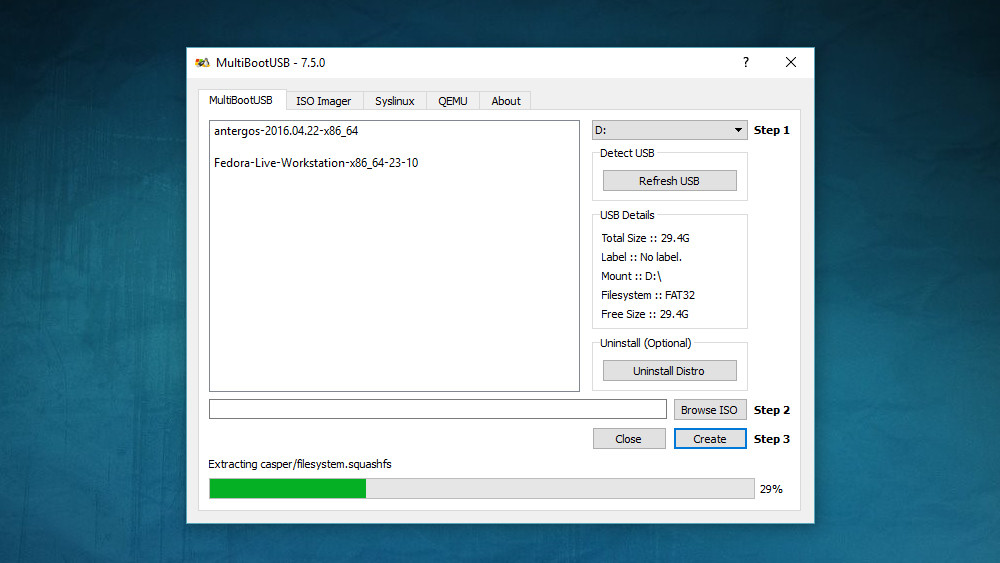The height and width of the screenshot is (563, 1000).
Task: Click the Label :: No label. text
Action: coord(642,257)
